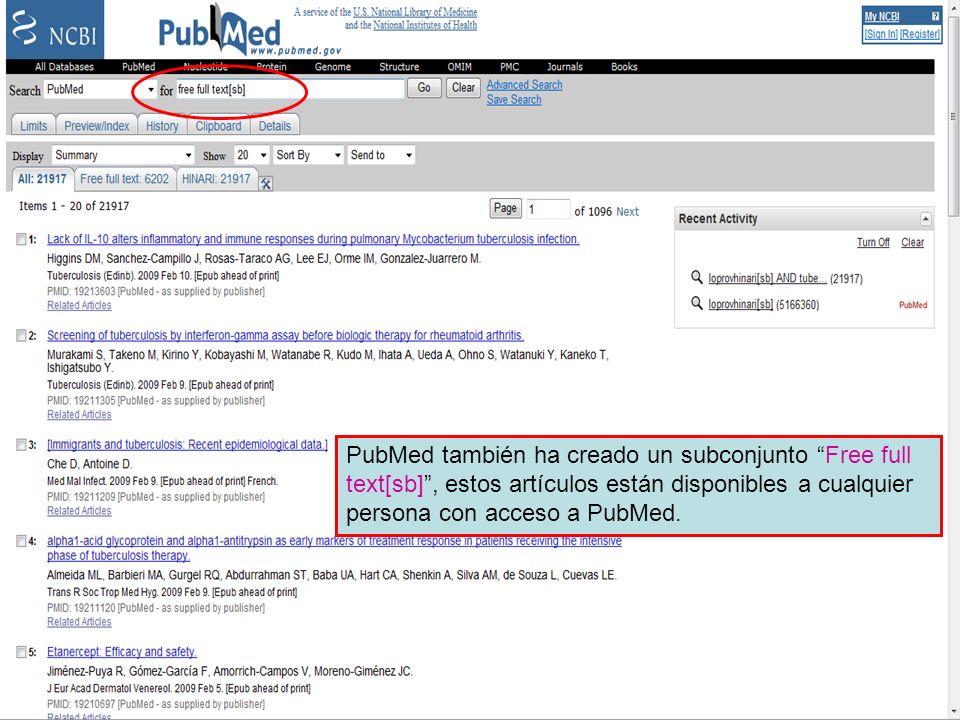Open Structure in the navigation bar
The height and width of the screenshot is (720, 960).
coord(399,67)
